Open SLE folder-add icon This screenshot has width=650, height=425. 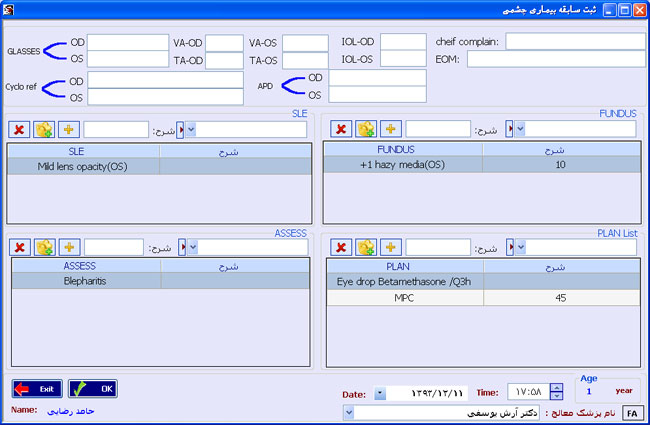(44, 130)
